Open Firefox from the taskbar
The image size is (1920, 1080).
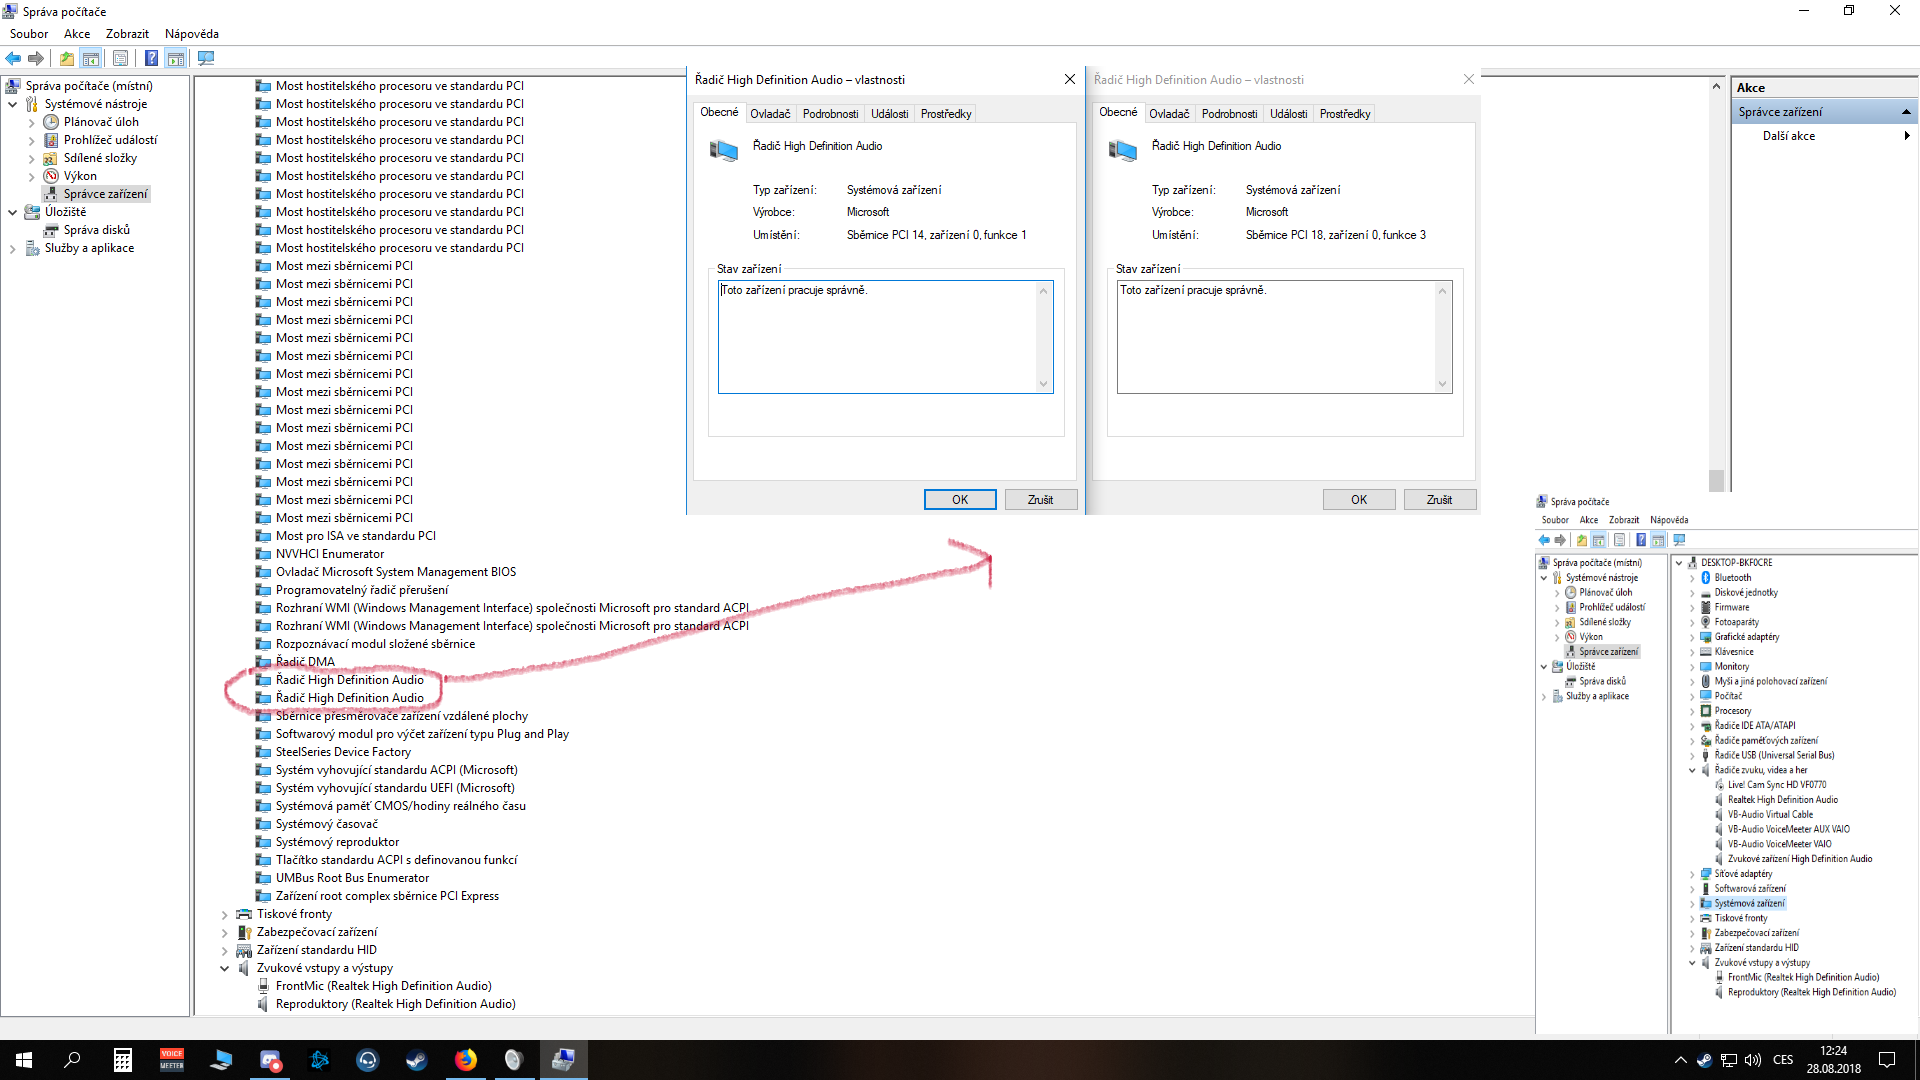466,1060
